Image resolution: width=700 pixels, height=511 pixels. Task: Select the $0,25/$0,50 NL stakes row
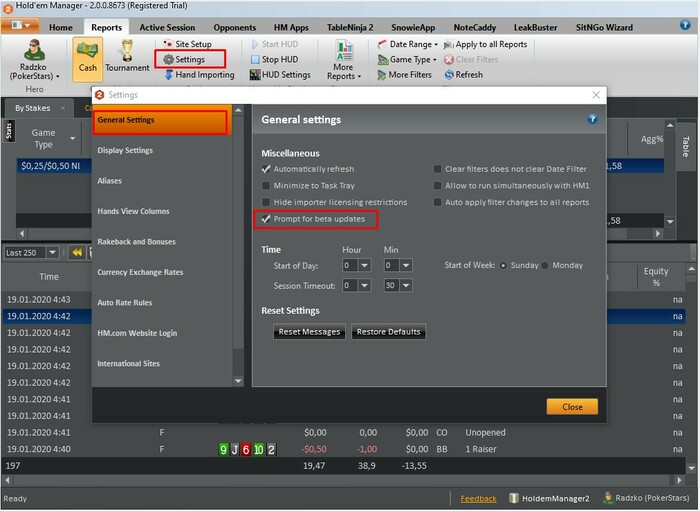(x=54, y=166)
